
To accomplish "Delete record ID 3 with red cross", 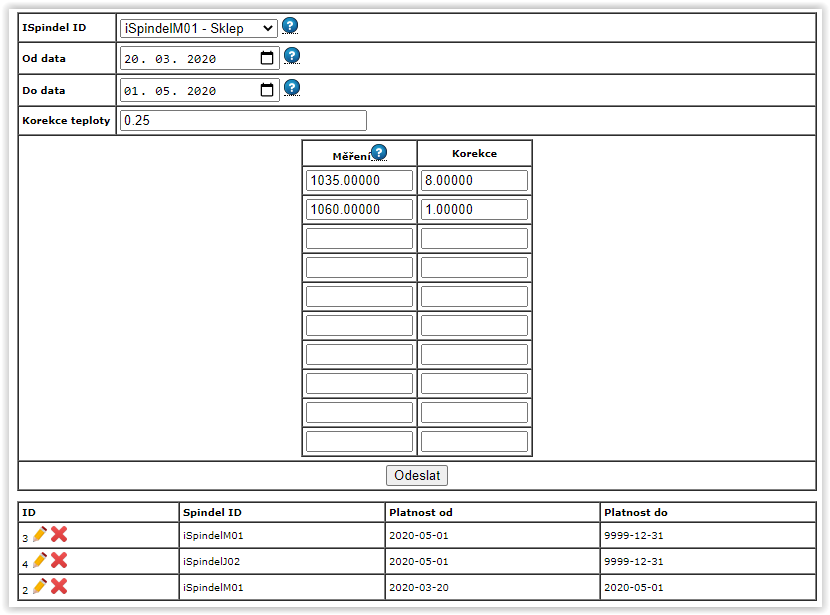I will tap(59, 534).
